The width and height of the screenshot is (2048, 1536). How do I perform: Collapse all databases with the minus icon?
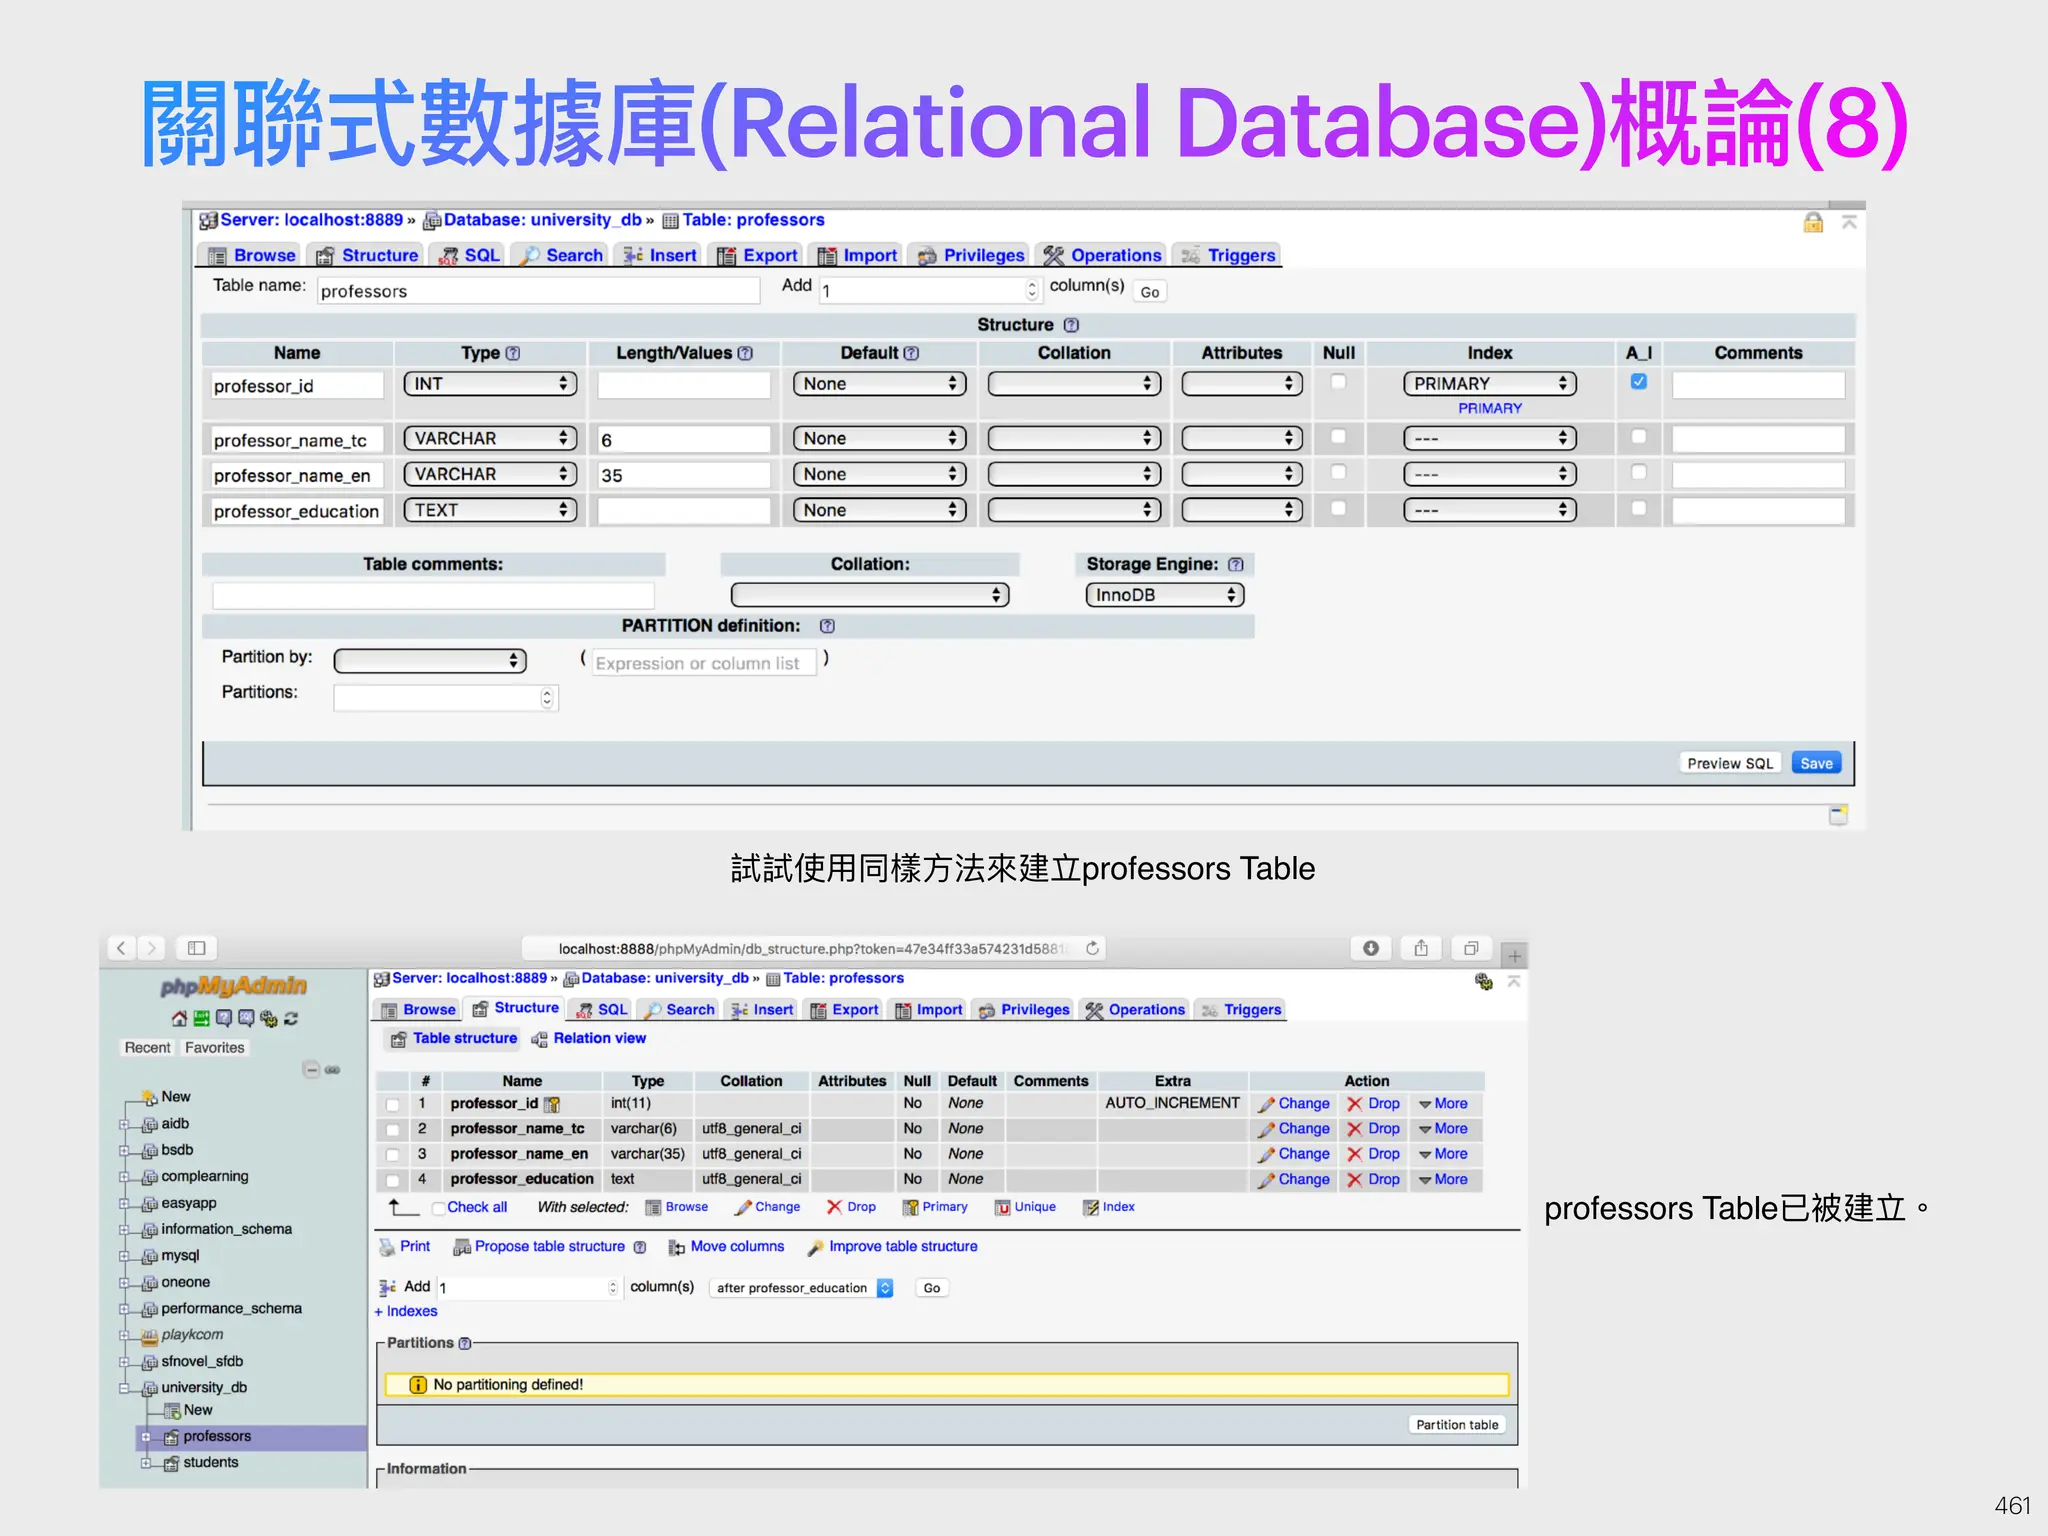coord(312,1070)
